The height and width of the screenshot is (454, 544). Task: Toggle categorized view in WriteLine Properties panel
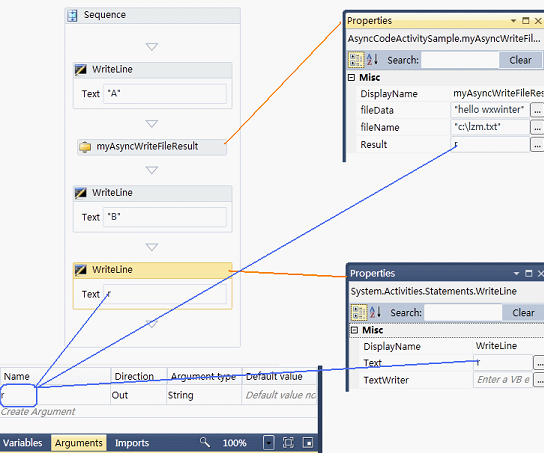click(x=359, y=312)
